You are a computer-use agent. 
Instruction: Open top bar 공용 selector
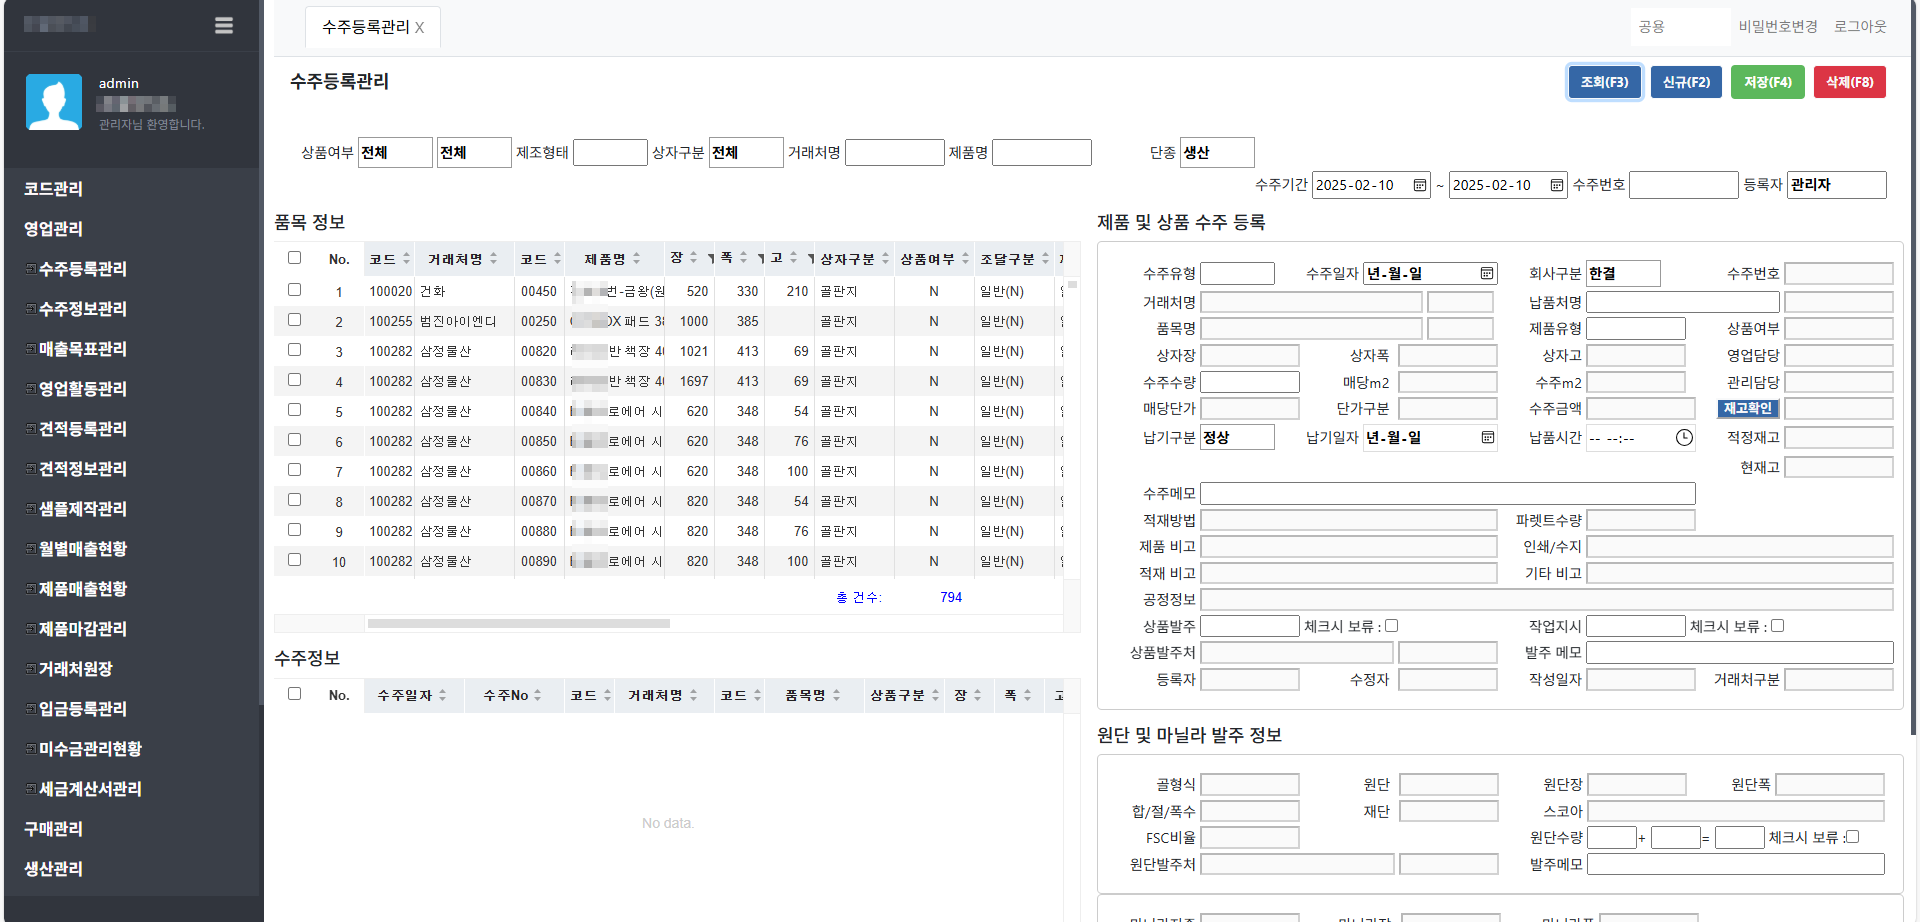pos(1680,27)
